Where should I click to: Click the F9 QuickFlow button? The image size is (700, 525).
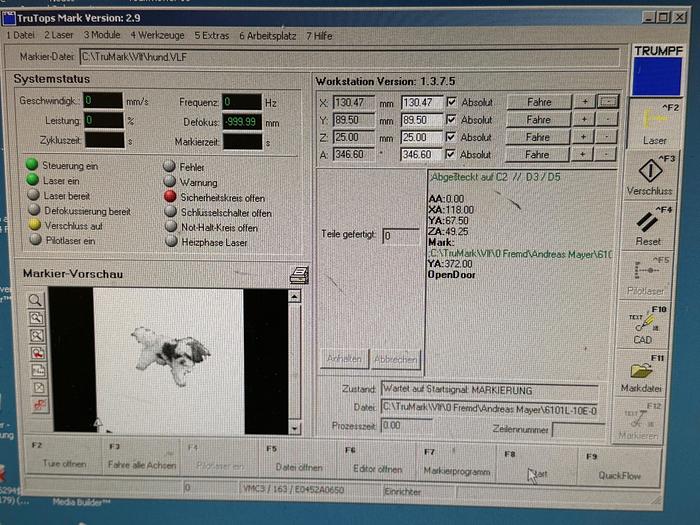(619, 467)
